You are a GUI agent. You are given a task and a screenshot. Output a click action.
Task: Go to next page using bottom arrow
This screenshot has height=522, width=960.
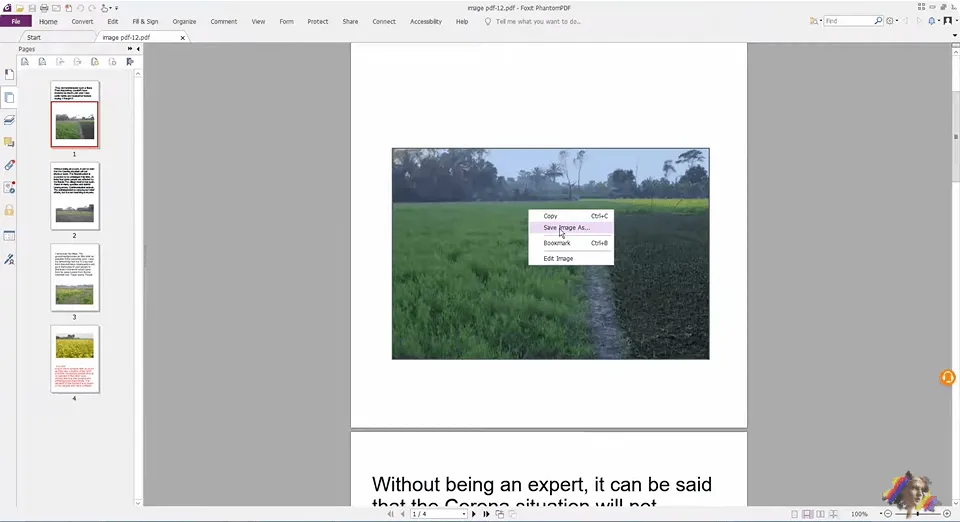(x=474, y=514)
